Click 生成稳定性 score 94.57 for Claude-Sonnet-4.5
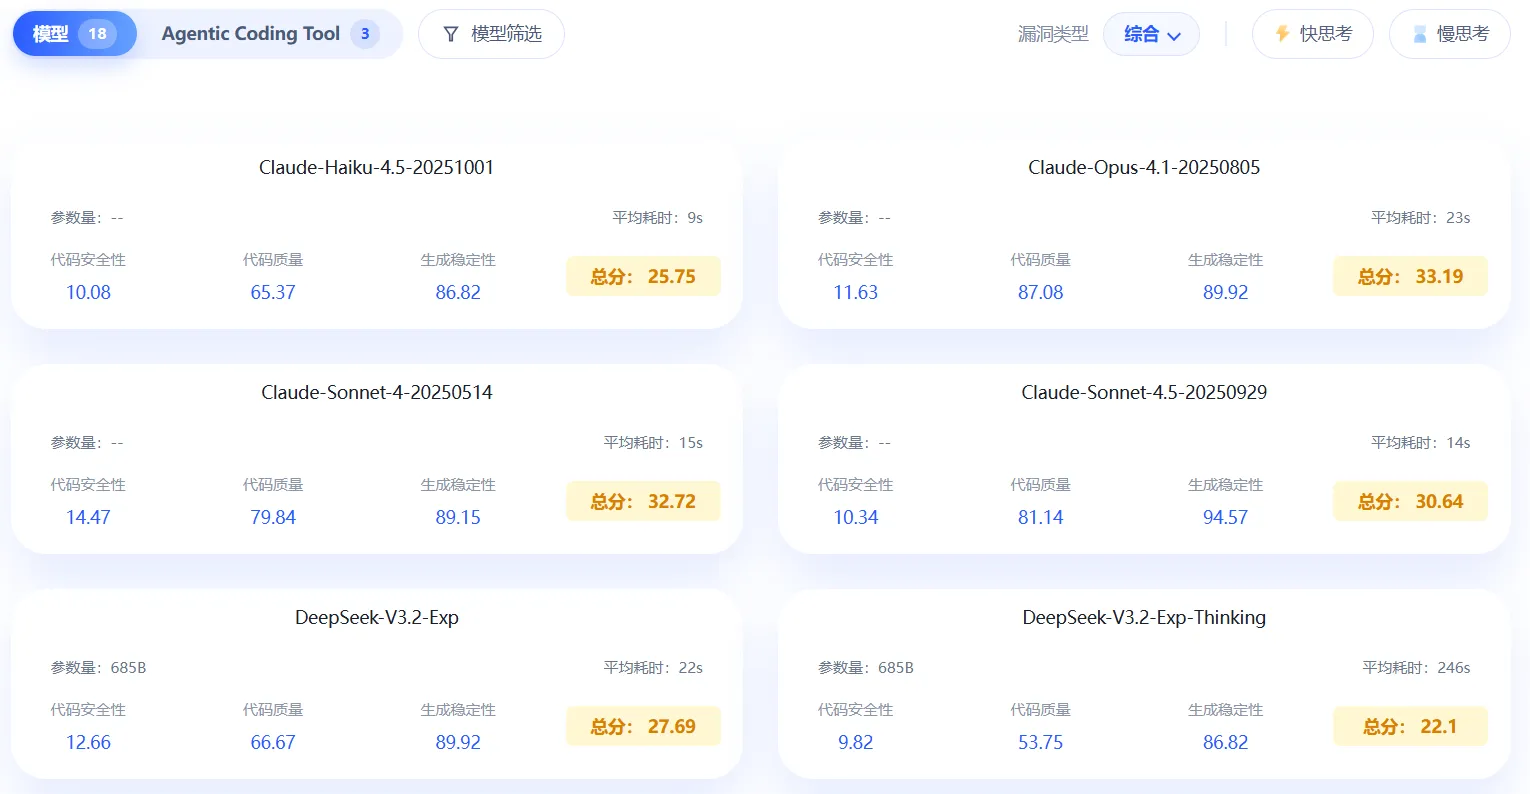The width and height of the screenshot is (1530, 794). (x=1225, y=517)
